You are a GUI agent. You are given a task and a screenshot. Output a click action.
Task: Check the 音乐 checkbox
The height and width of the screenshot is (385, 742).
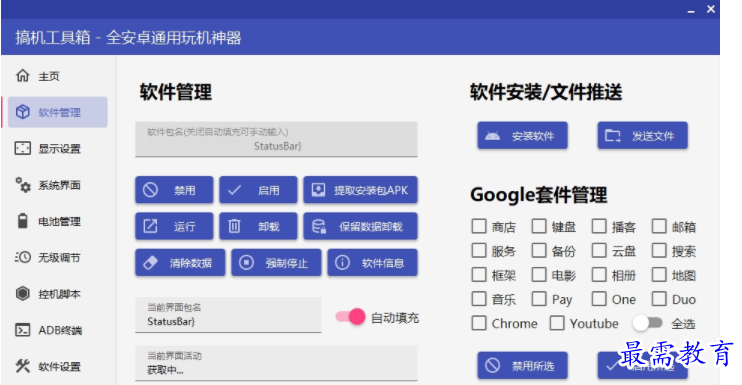(x=479, y=299)
